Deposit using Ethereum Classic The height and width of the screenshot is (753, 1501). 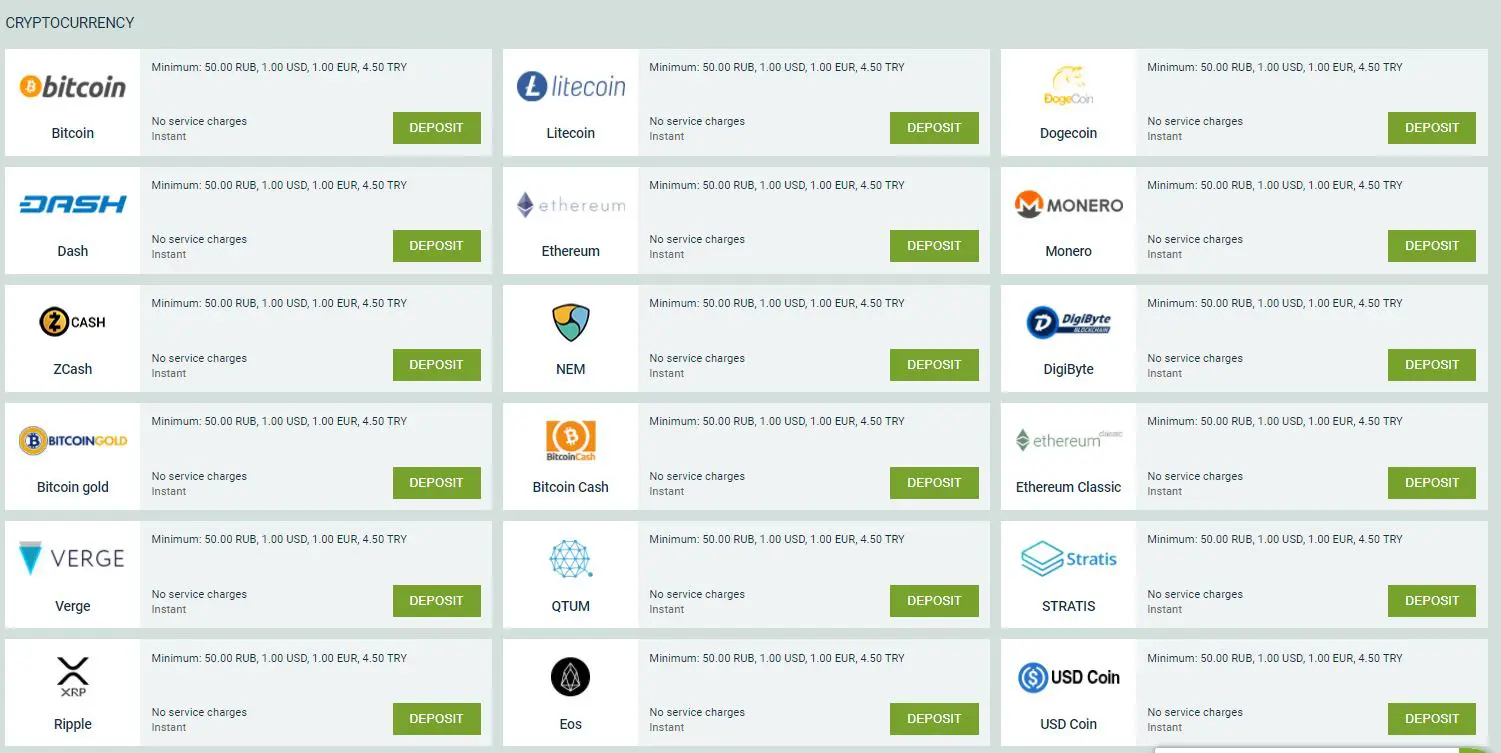(1432, 483)
